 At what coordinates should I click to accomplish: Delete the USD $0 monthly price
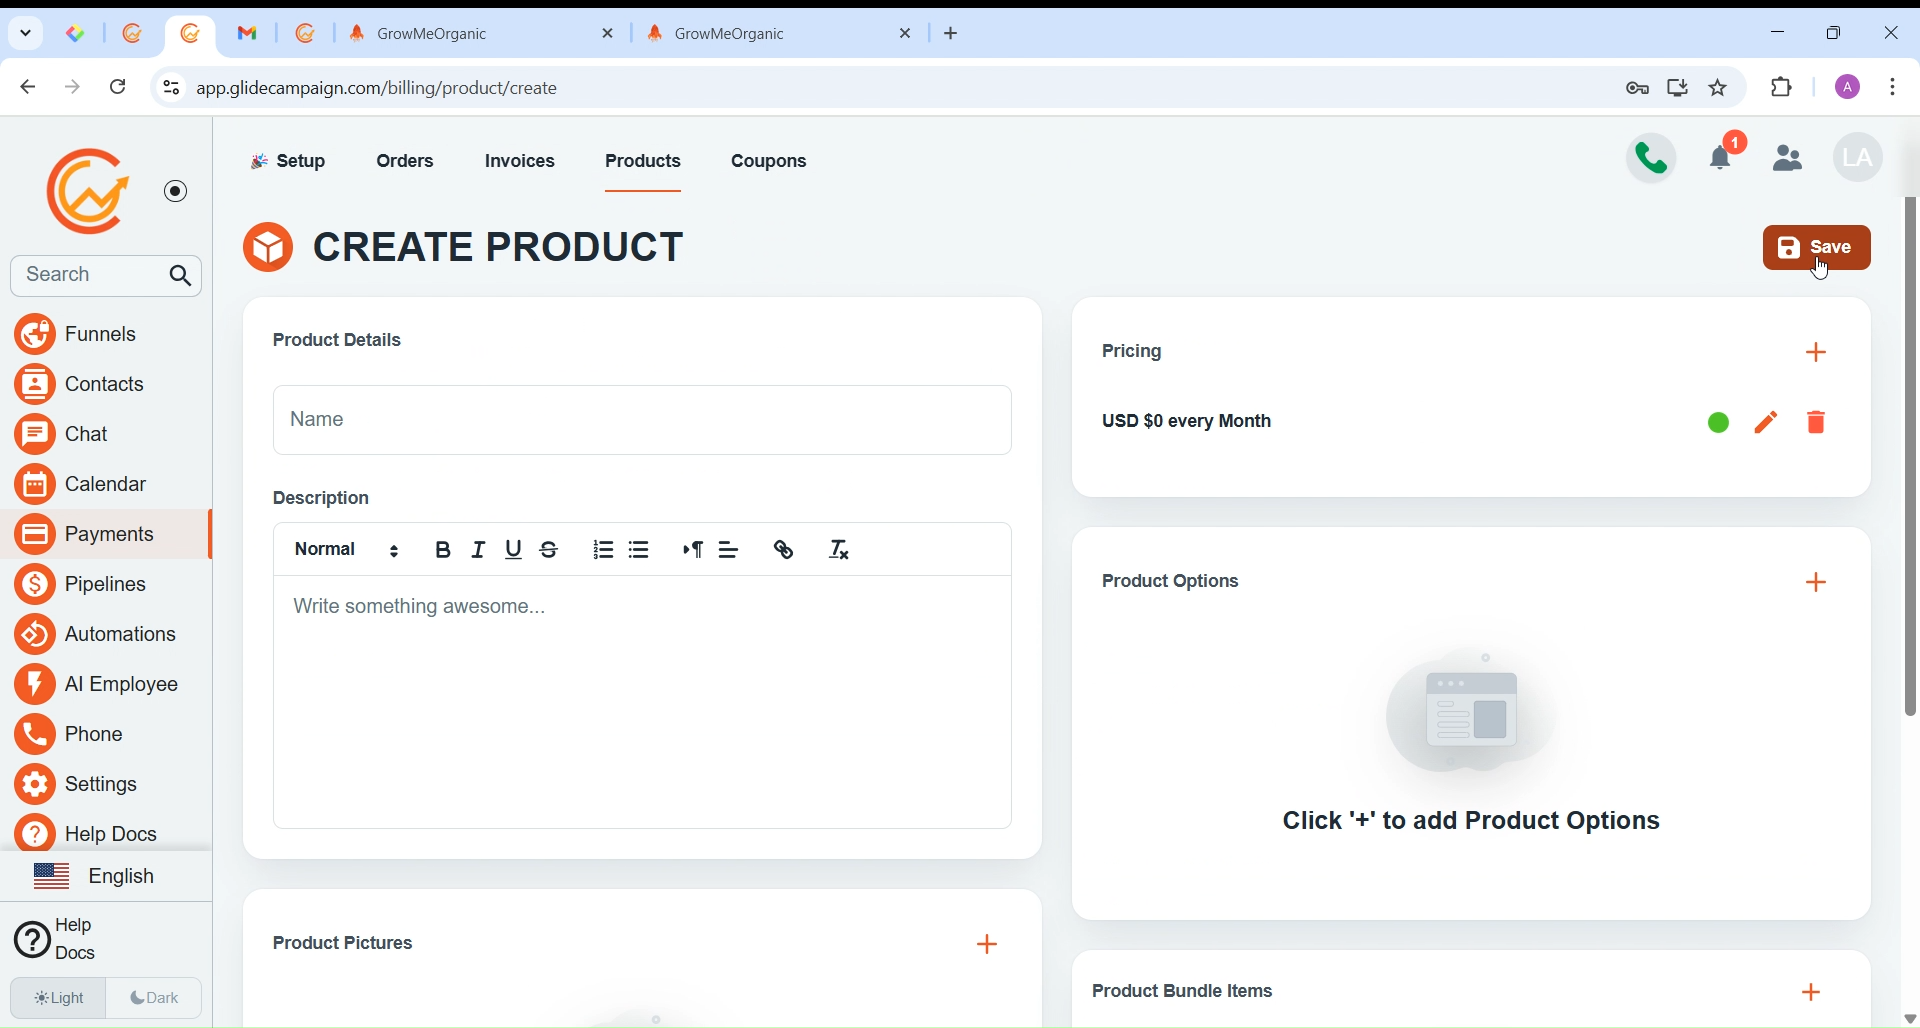[x=1817, y=424]
